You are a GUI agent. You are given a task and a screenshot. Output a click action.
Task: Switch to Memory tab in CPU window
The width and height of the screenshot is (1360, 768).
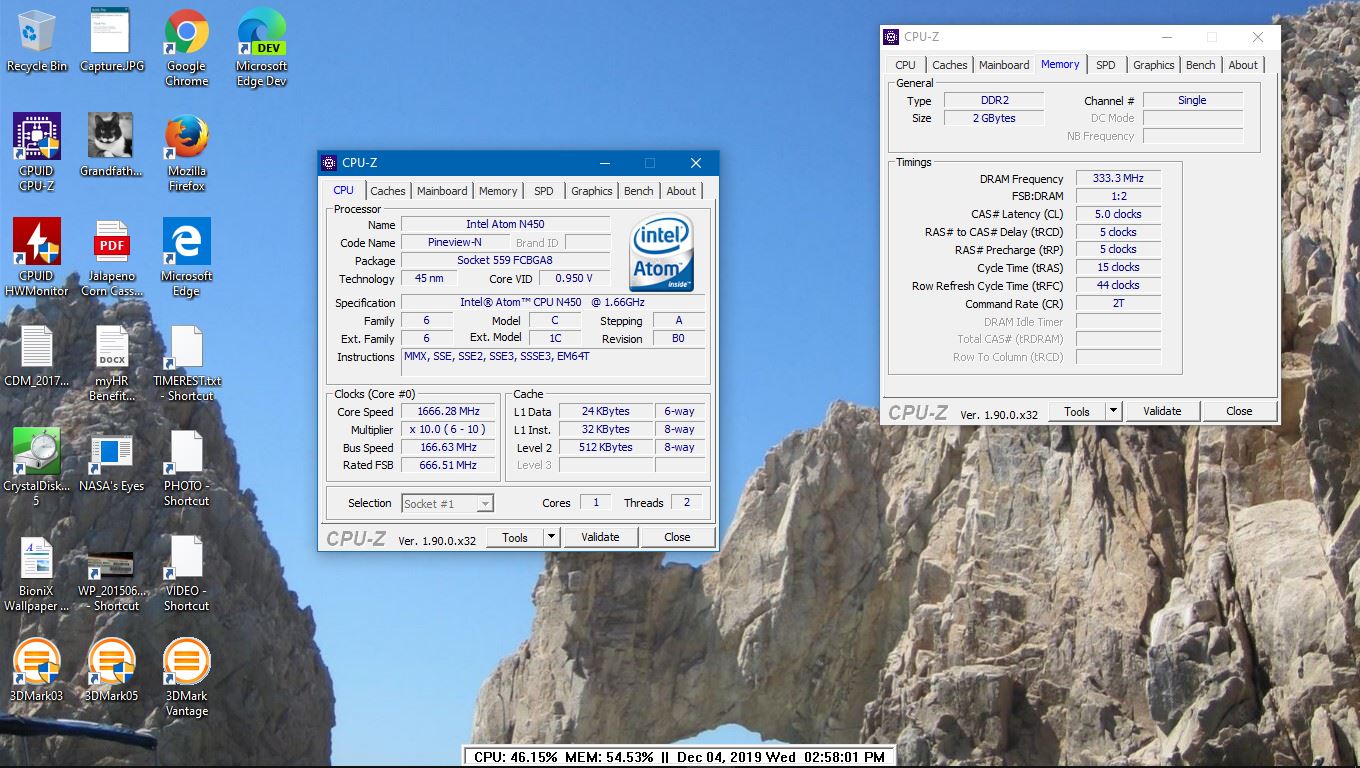pyautogui.click(x=498, y=191)
